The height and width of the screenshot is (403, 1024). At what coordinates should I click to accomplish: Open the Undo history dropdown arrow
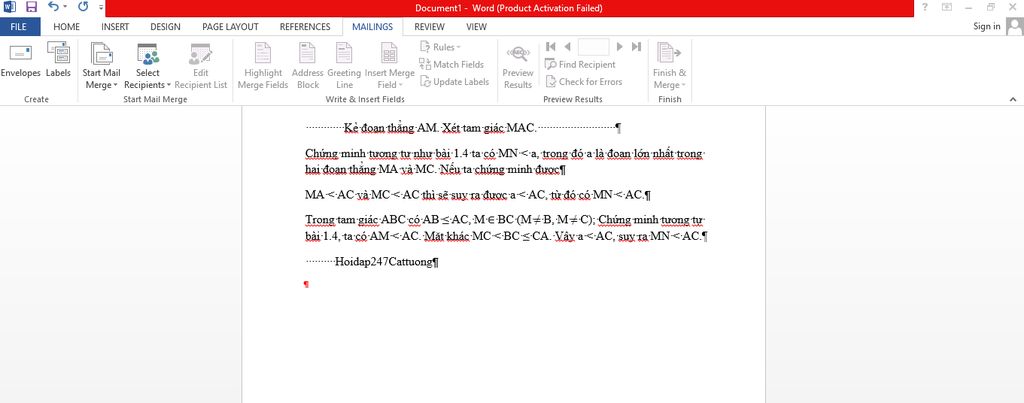[x=65, y=8]
